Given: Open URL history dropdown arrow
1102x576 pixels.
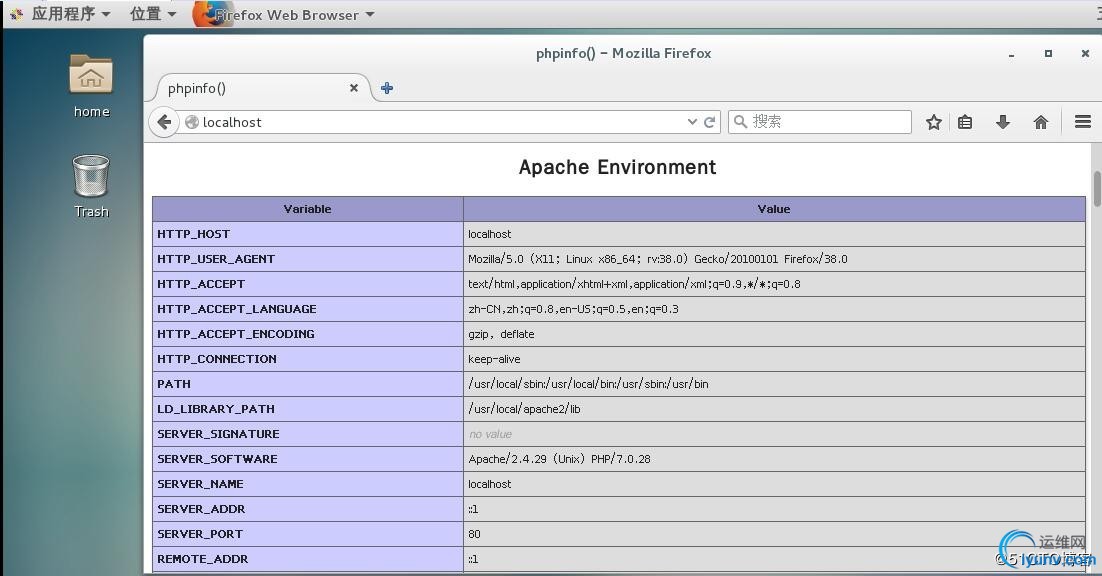Looking at the screenshot, I should click(x=692, y=122).
